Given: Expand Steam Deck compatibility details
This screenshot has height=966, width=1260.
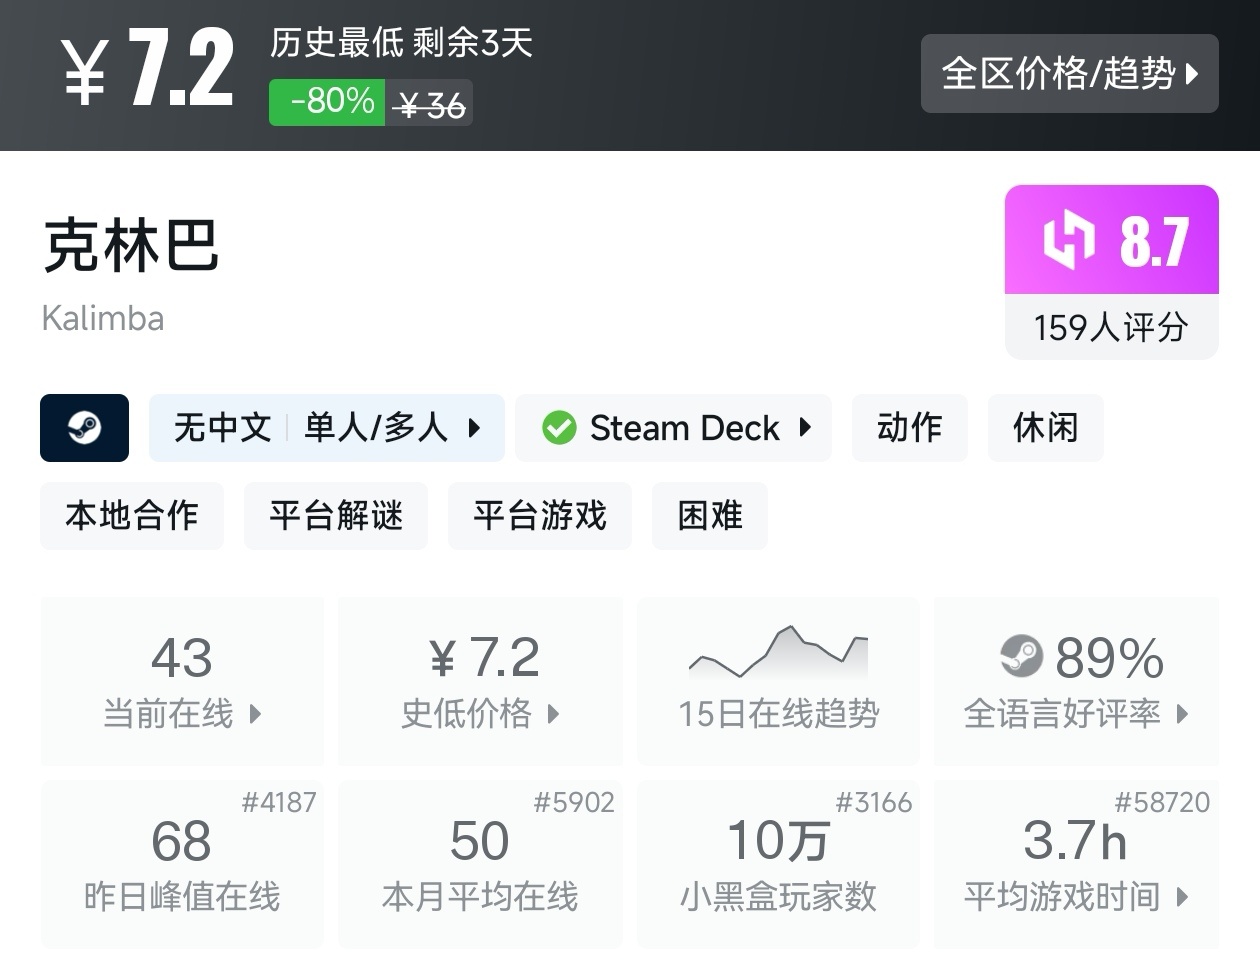Looking at the screenshot, I should click(674, 428).
